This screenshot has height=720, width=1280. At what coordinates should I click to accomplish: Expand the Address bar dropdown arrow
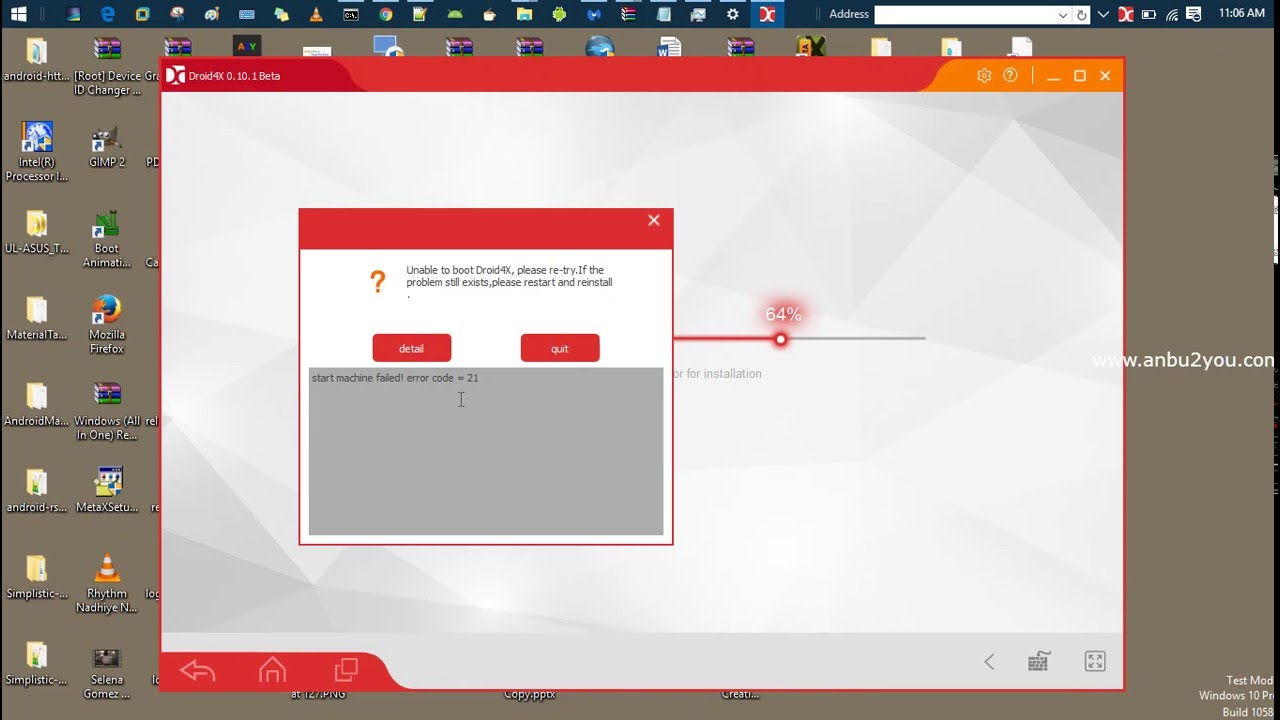1063,15
